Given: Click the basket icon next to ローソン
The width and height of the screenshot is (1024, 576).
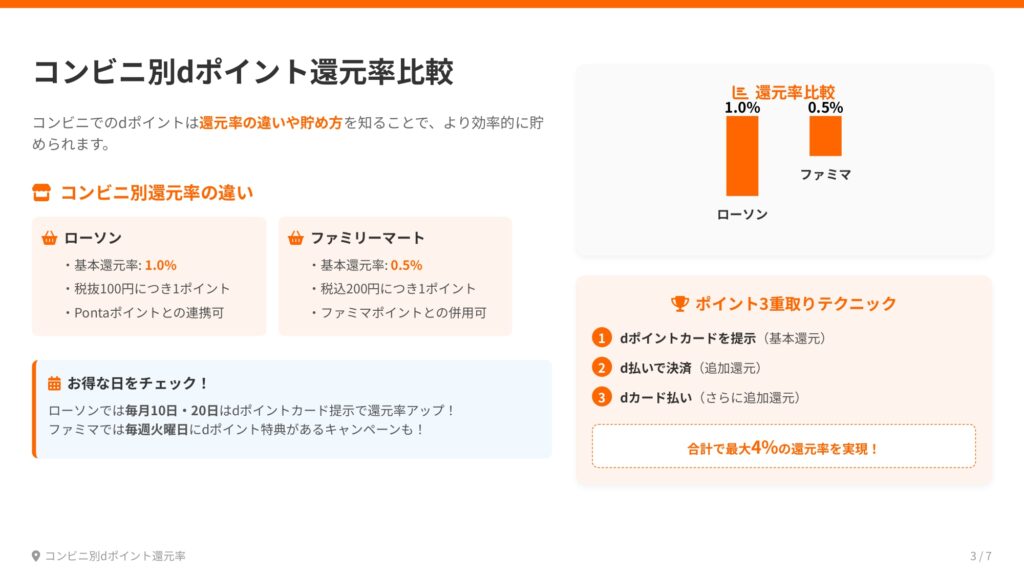Looking at the screenshot, I should pyautogui.click(x=49, y=238).
